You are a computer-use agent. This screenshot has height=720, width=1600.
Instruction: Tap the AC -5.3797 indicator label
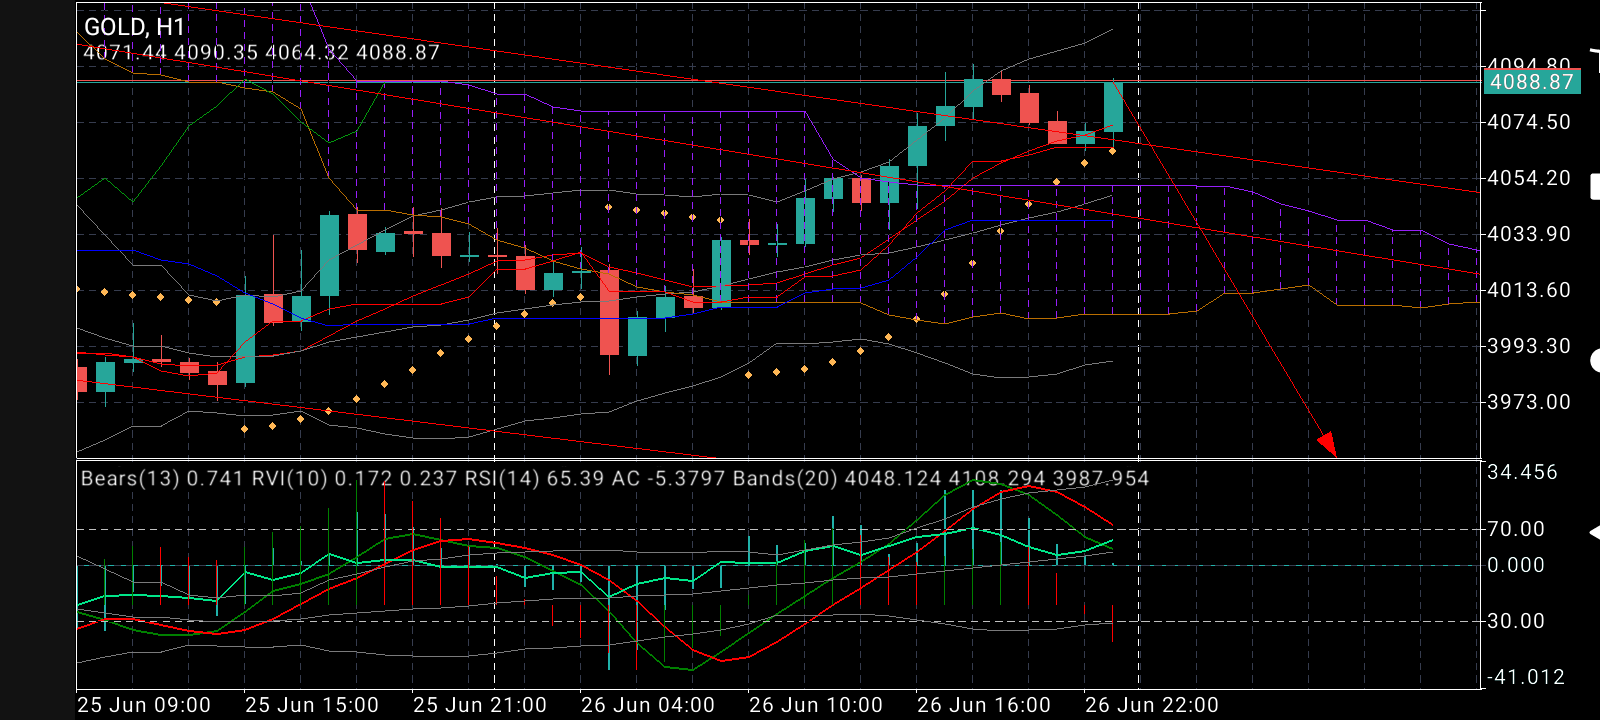click(668, 478)
